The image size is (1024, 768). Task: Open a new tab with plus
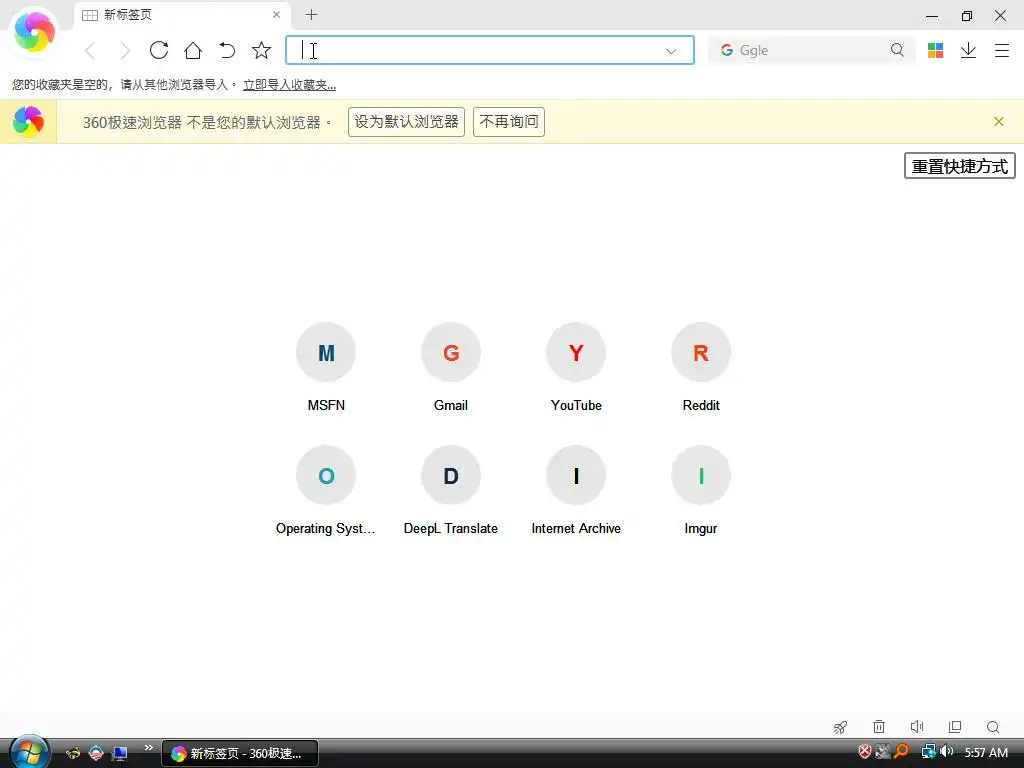click(312, 14)
